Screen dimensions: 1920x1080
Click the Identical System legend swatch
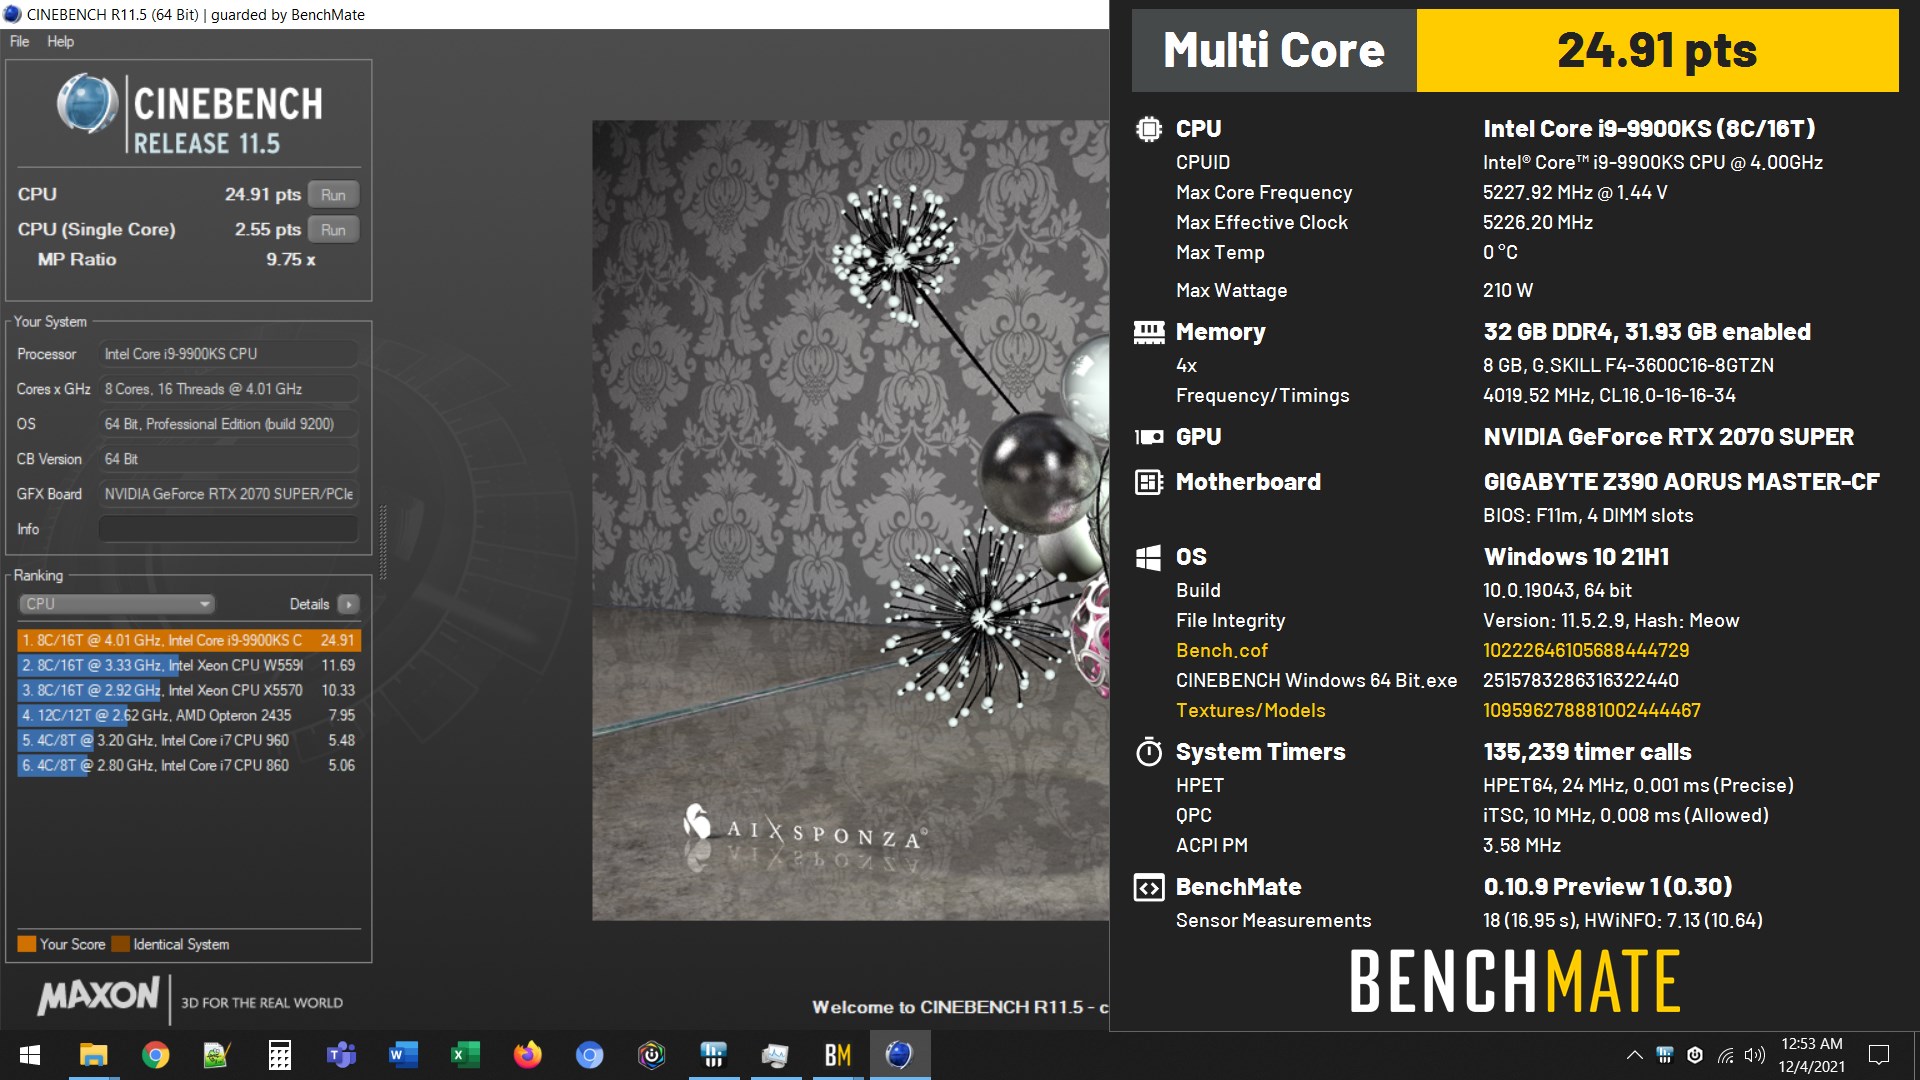pyautogui.click(x=121, y=944)
